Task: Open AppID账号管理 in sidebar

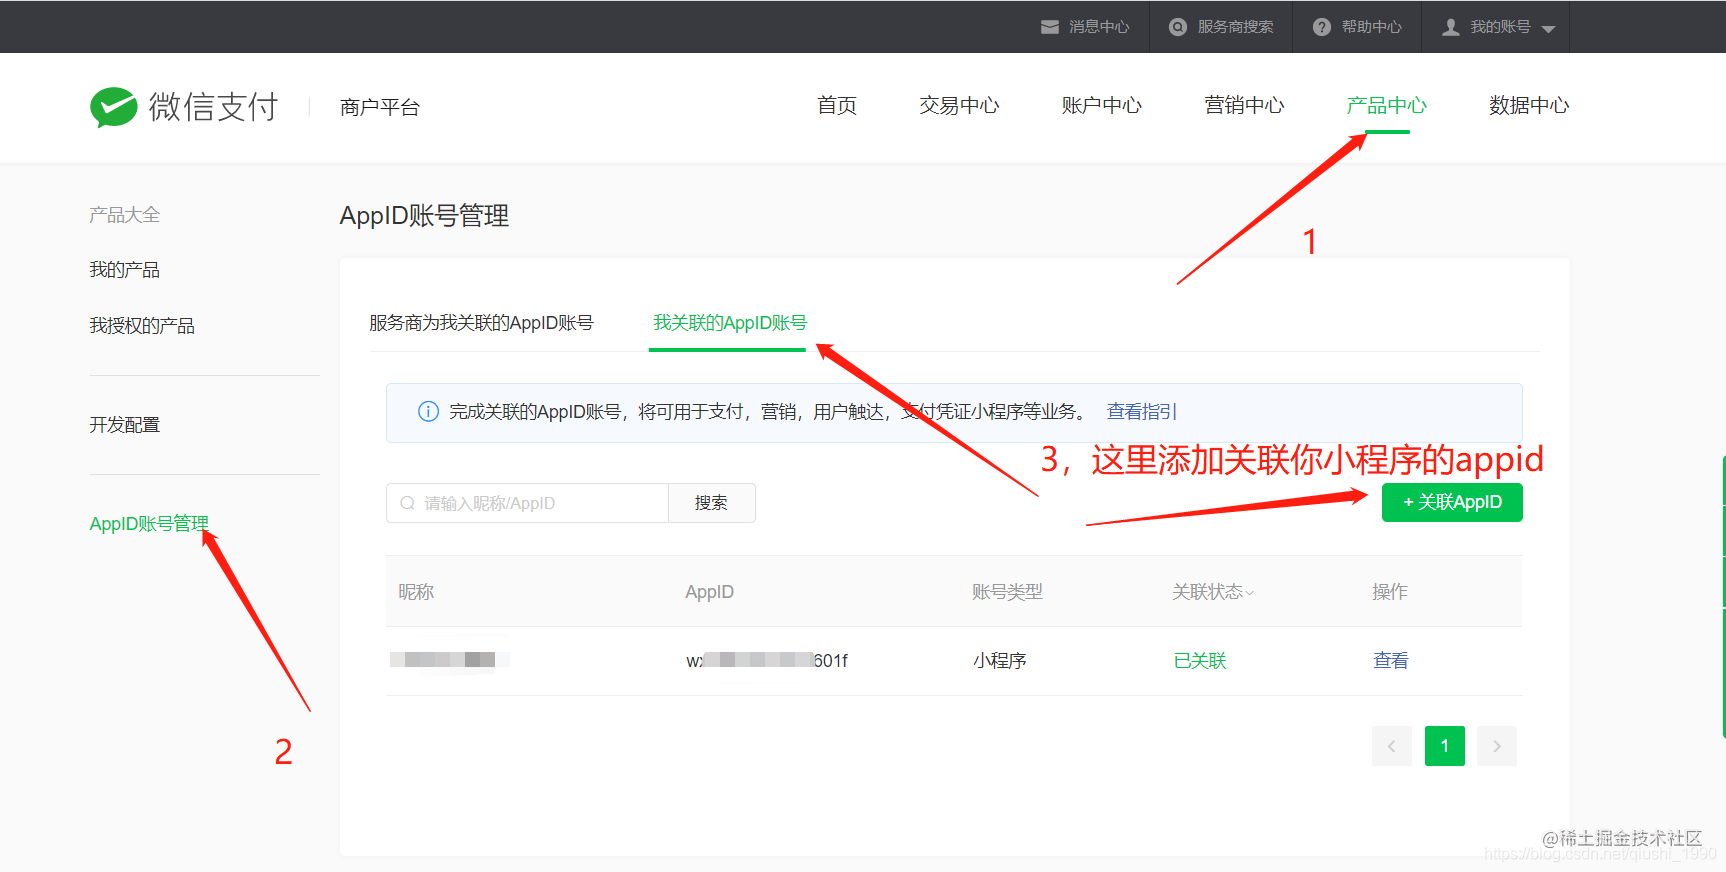Action: click(x=149, y=524)
